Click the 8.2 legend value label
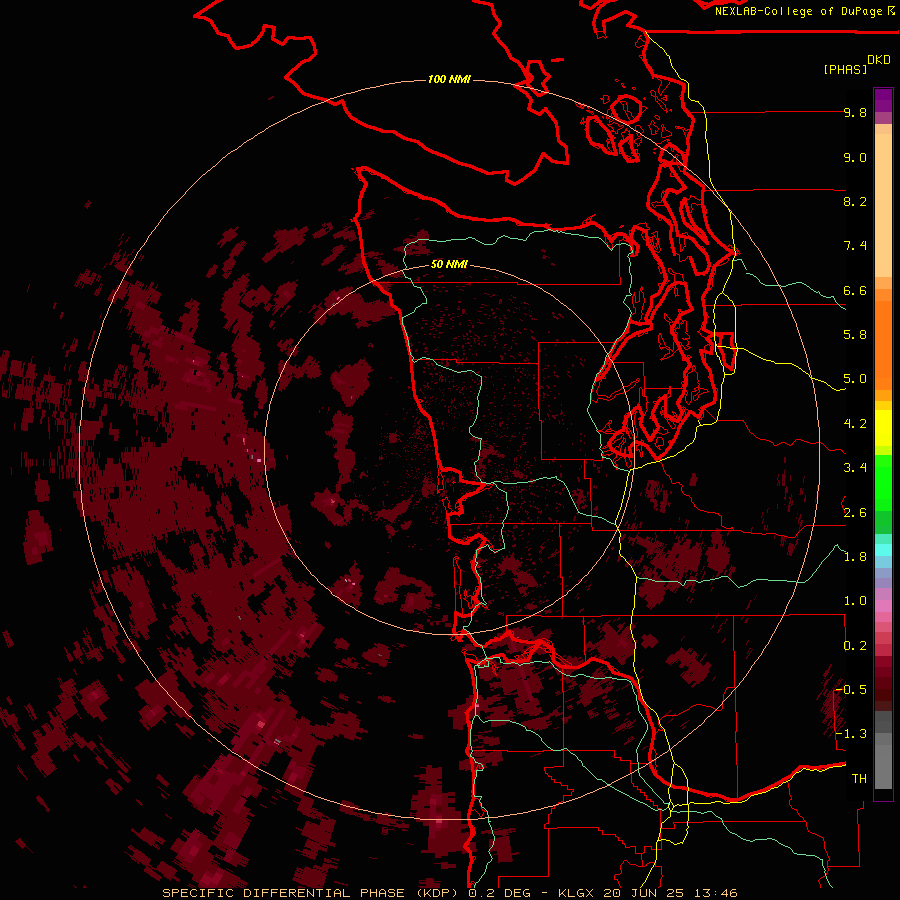Viewport: 900px width, 900px height. (x=855, y=201)
